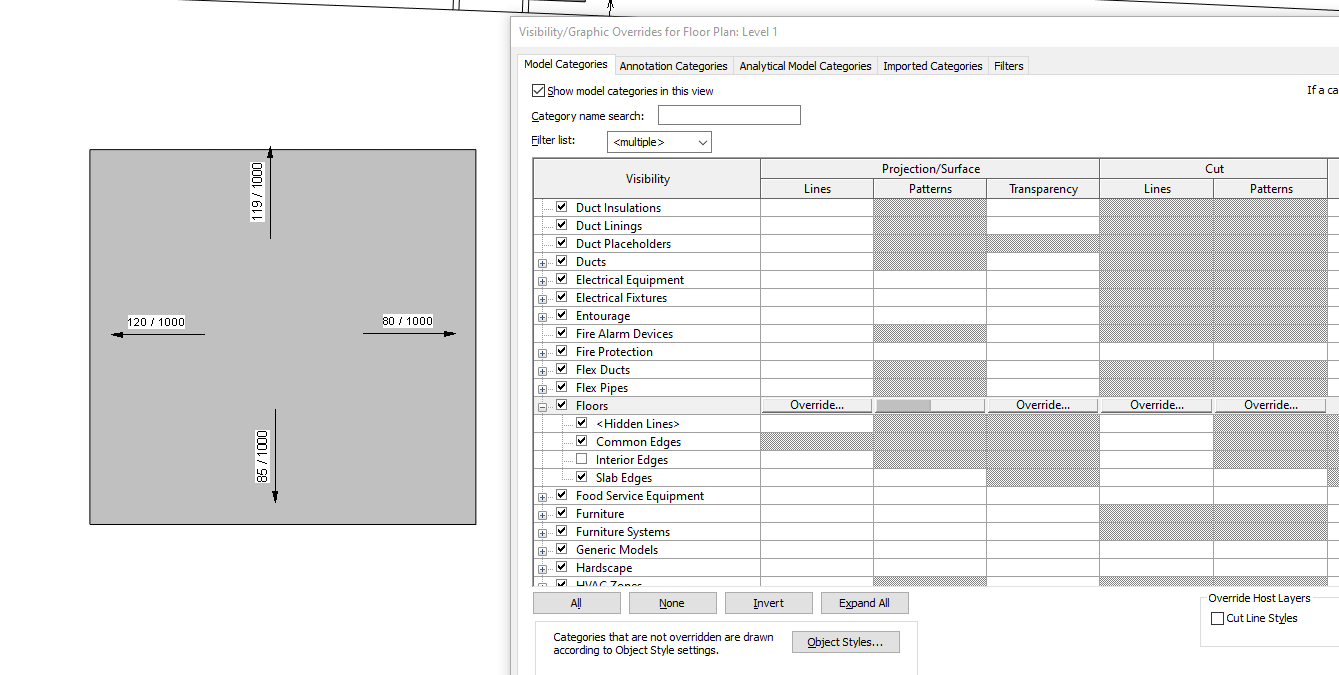1339x675 pixels.
Task: Focus the Category name search field
Action: (729, 115)
